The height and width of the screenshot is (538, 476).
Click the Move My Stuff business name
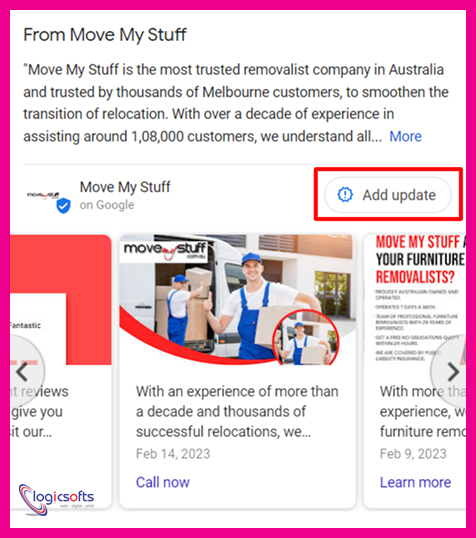click(125, 187)
